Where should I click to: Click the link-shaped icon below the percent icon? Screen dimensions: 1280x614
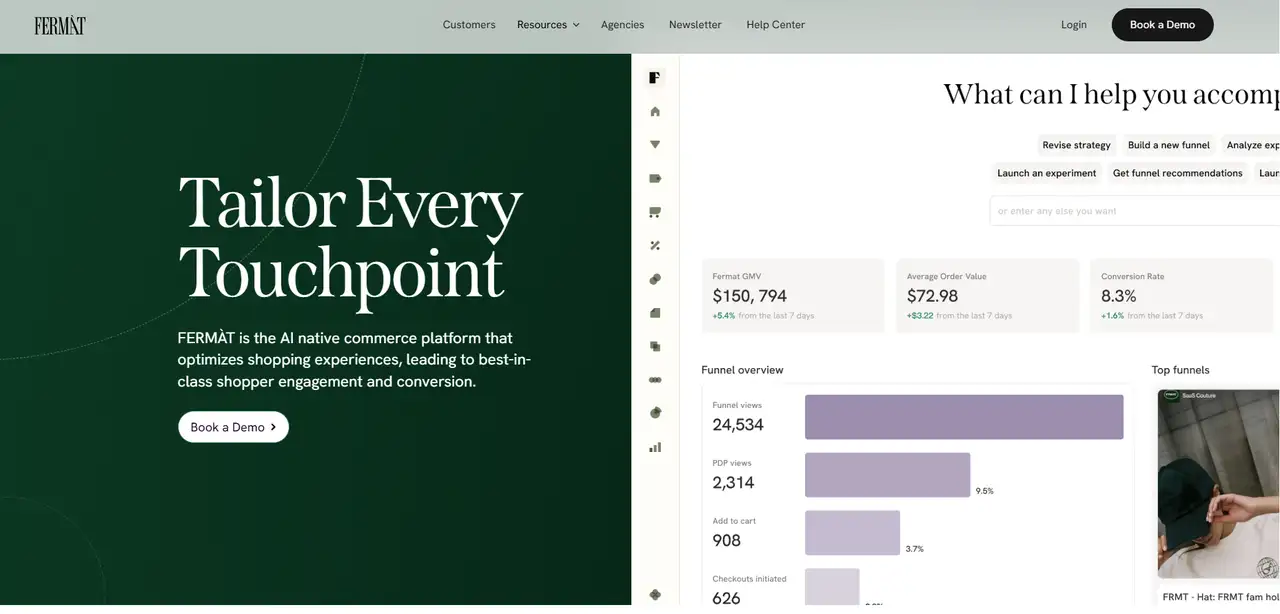click(x=655, y=279)
